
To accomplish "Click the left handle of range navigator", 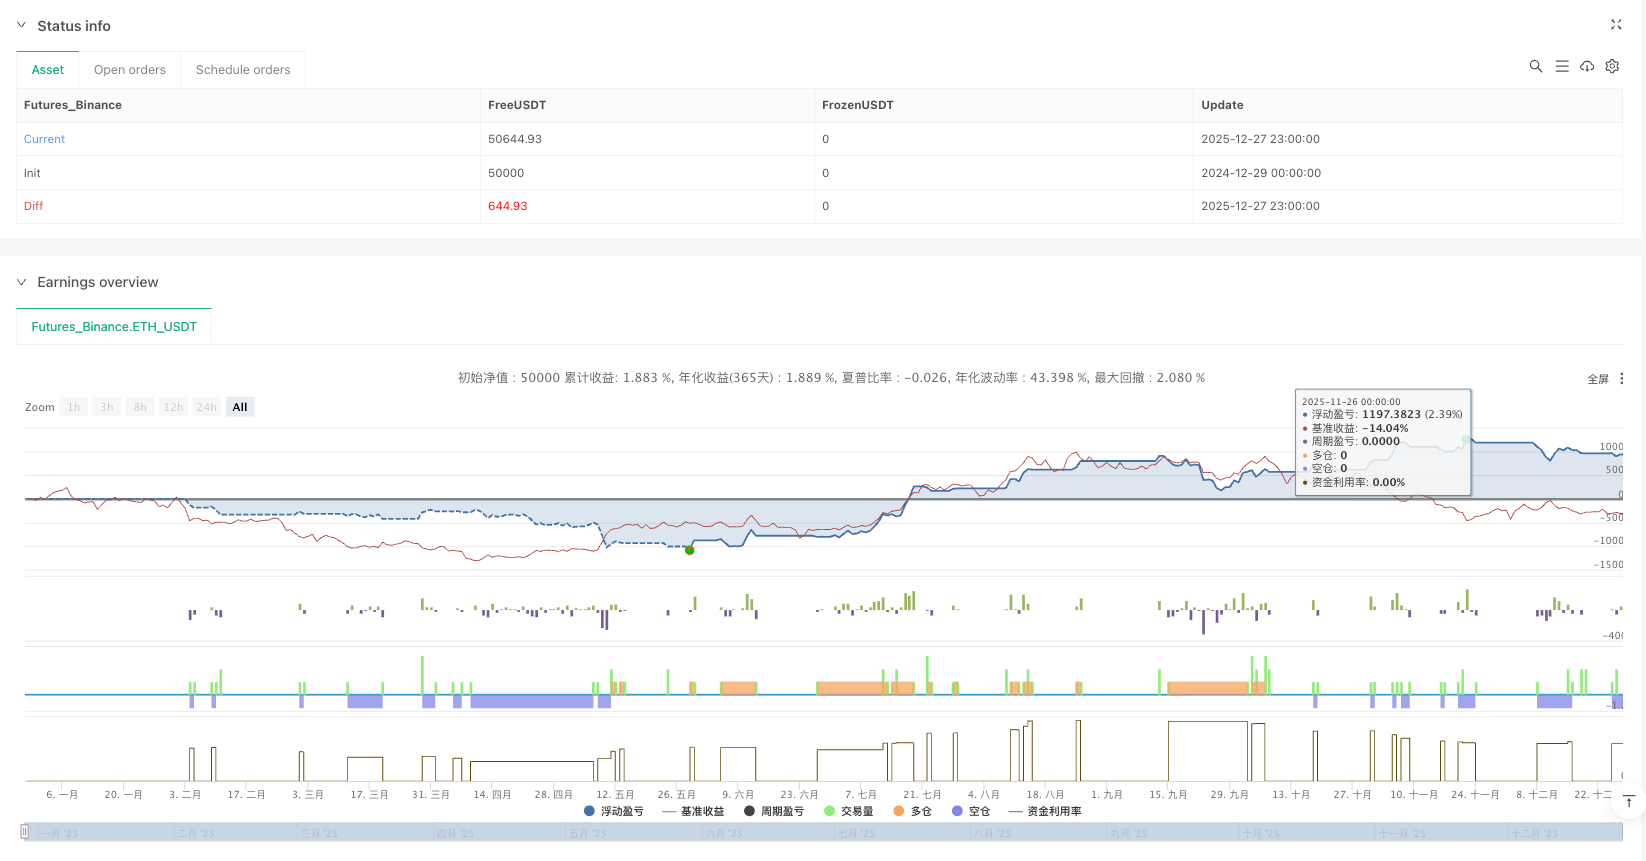I will [x=24, y=831].
